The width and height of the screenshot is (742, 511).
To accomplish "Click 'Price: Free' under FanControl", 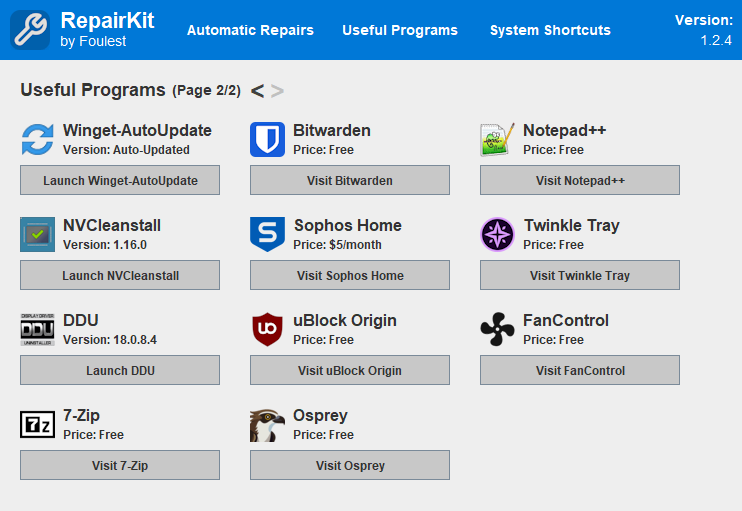I will coord(554,340).
